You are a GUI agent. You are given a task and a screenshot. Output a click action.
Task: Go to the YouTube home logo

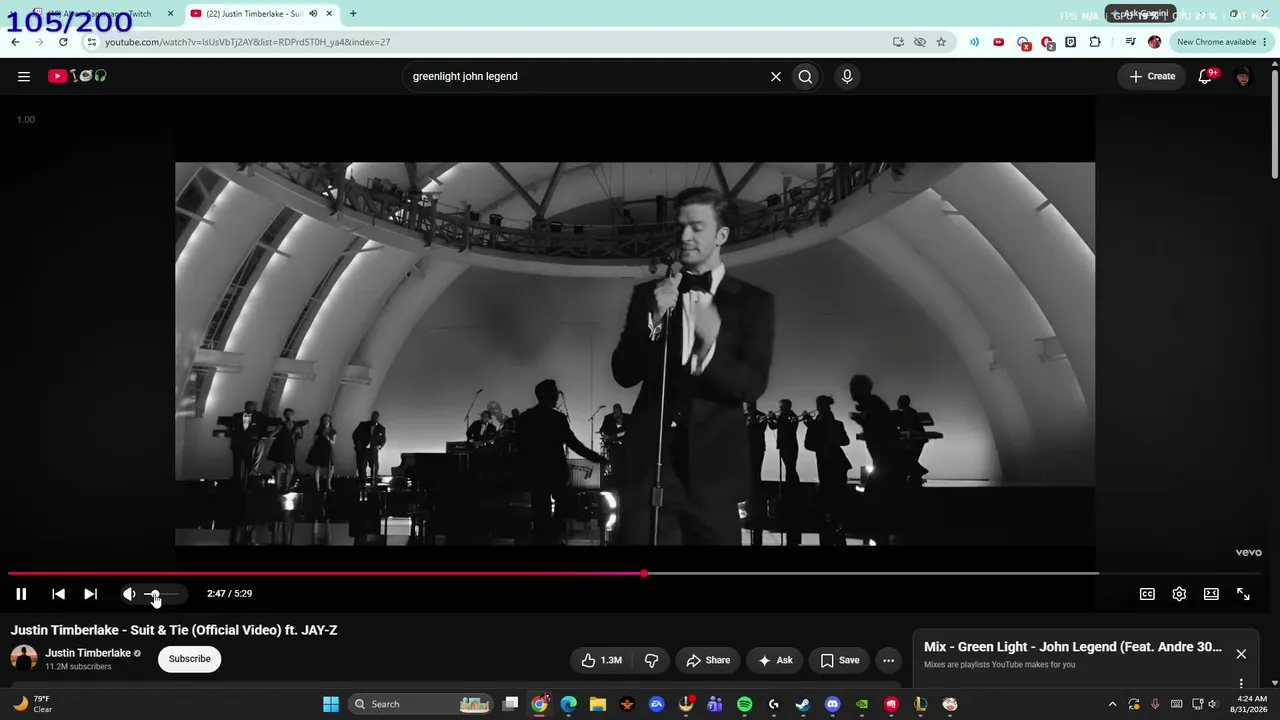click(x=77, y=76)
